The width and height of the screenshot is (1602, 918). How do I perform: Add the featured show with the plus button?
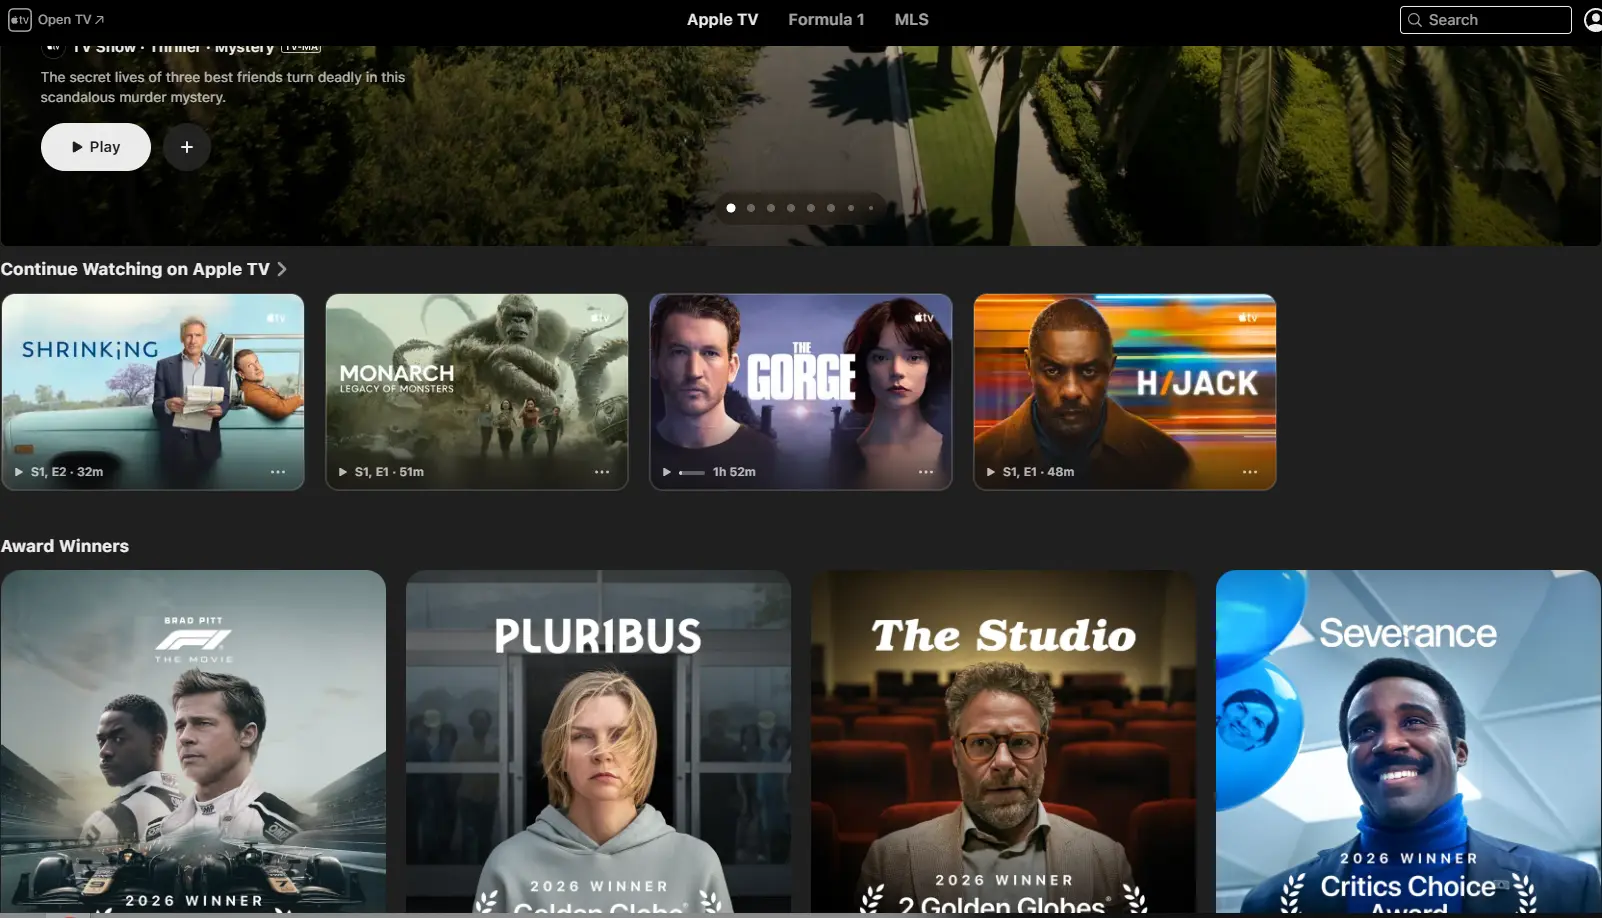pos(187,147)
